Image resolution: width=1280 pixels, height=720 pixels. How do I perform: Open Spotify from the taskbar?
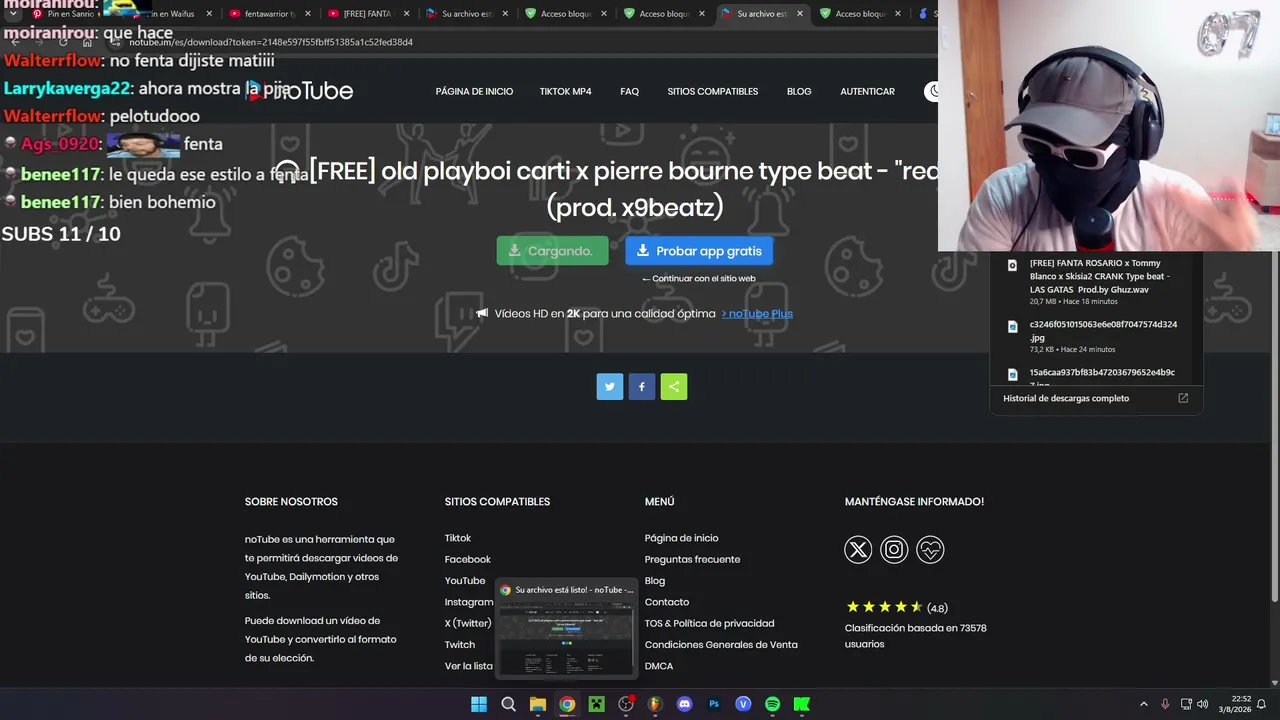click(x=772, y=704)
